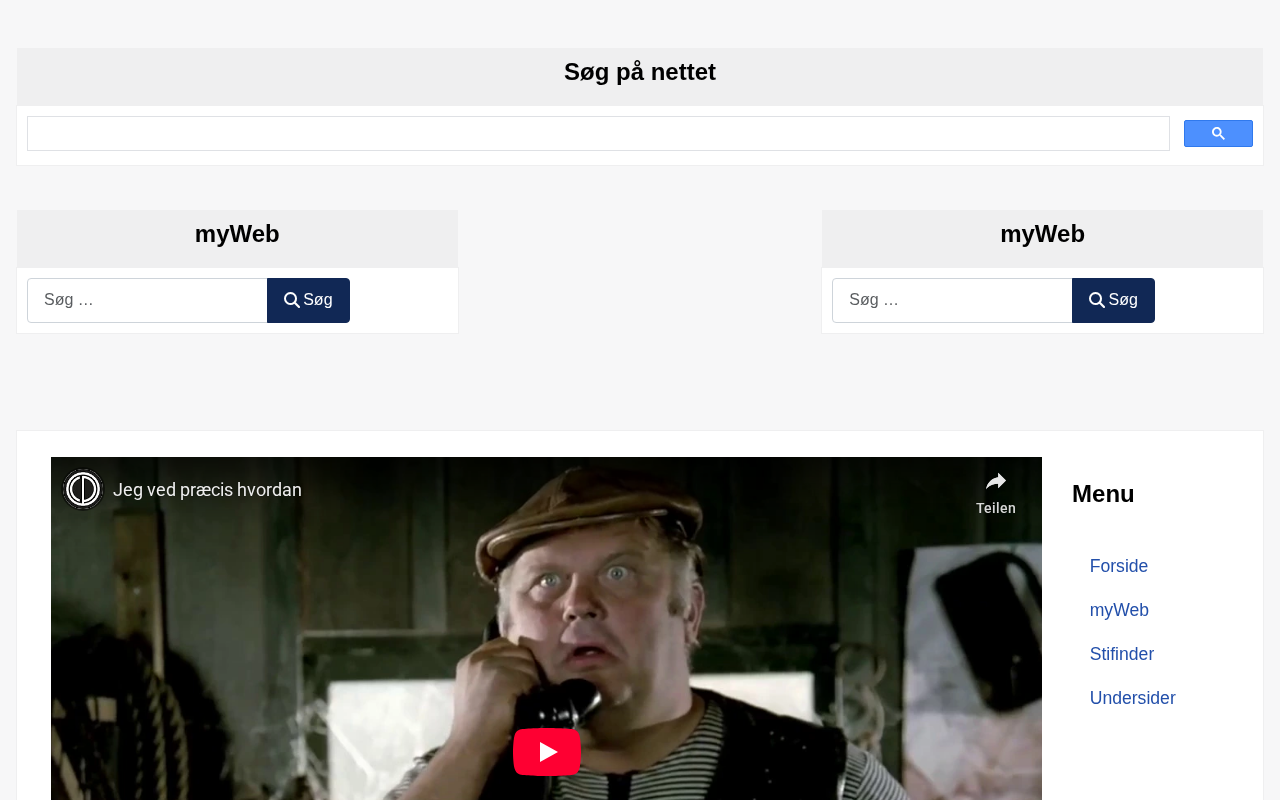Click the round channel logo in video
Image resolution: width=1280 pixels, height=800 pixels.
coord(83,490)
